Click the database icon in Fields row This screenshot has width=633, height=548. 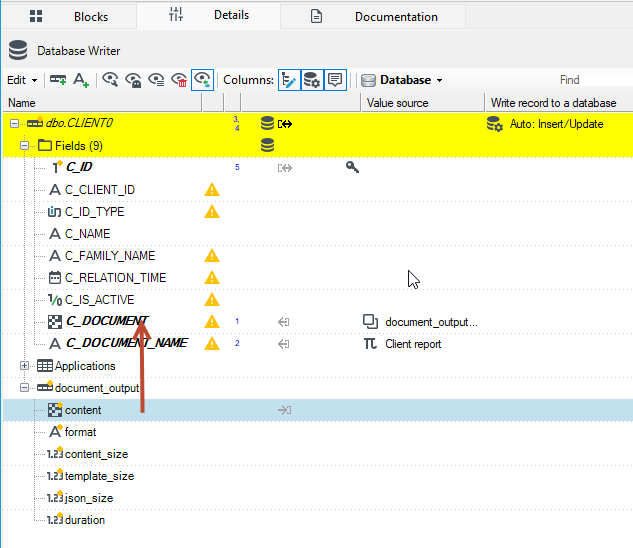pyautogui.click(x=267, y=145)
